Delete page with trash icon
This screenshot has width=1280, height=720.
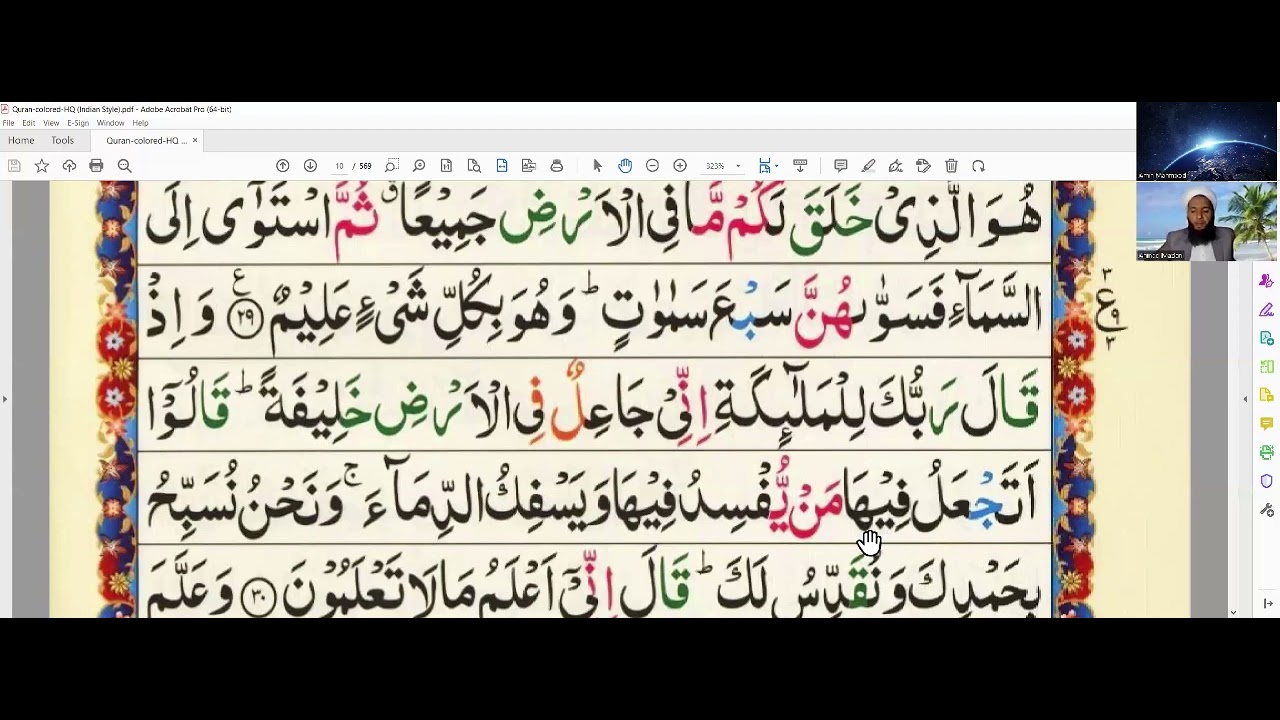[951, 166]
